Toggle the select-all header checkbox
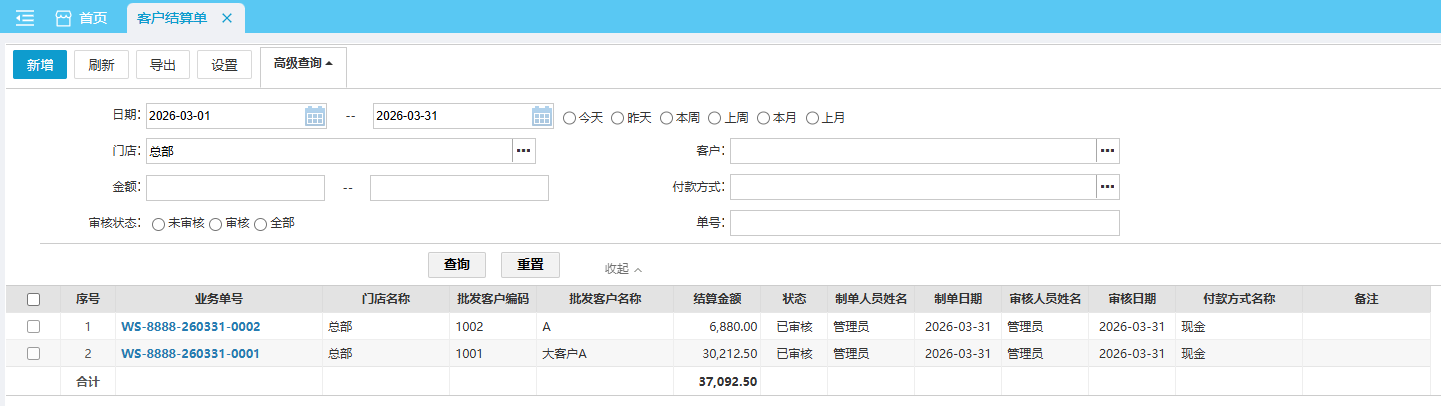The width and height of the screenshot is (1441, 406). click(x=33, y=299)
